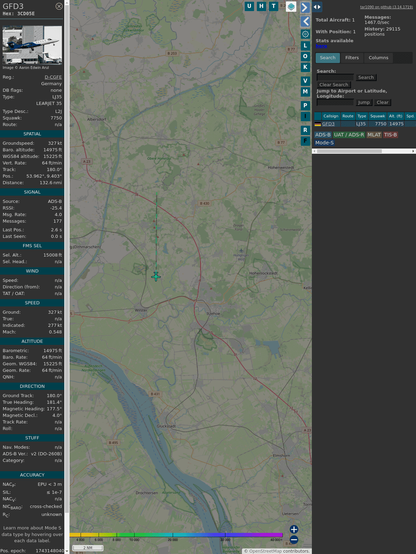Click the FMS SEL section header
The image size is (416, 554).
pyautogui.click(x=32, y=246)
